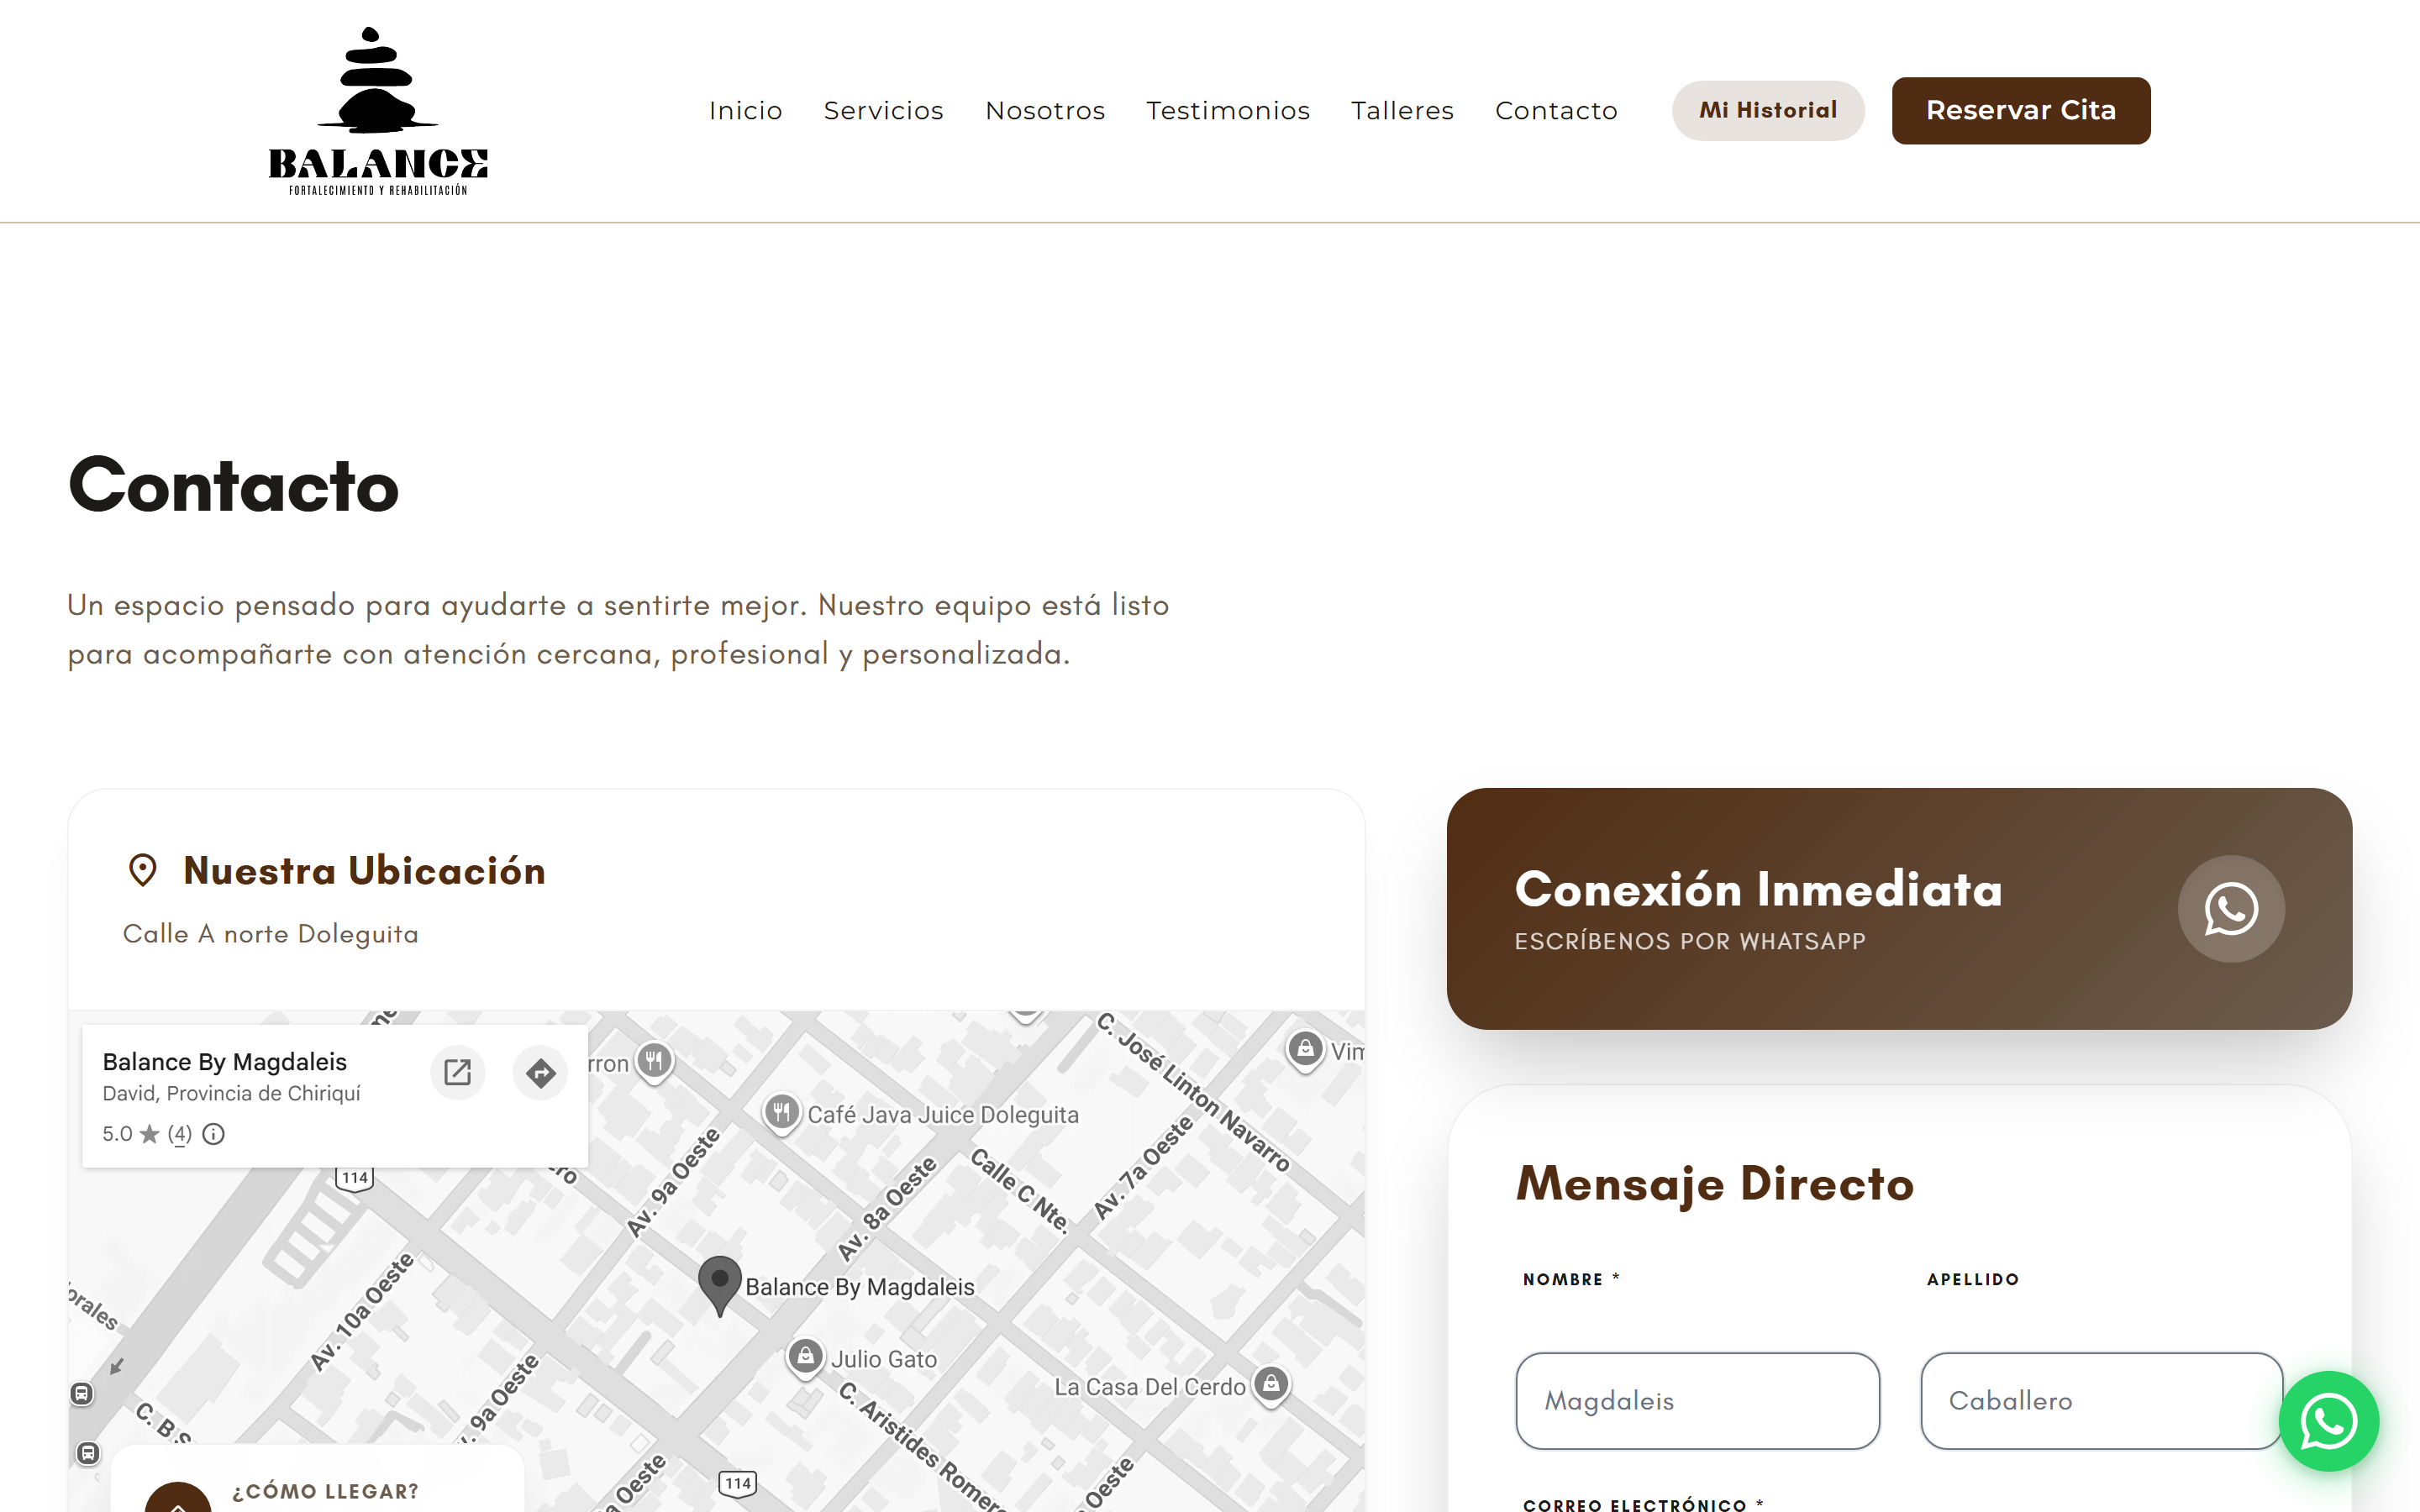Click the ¿CÓMO LLEGAR? label

tap(325, 1491)
